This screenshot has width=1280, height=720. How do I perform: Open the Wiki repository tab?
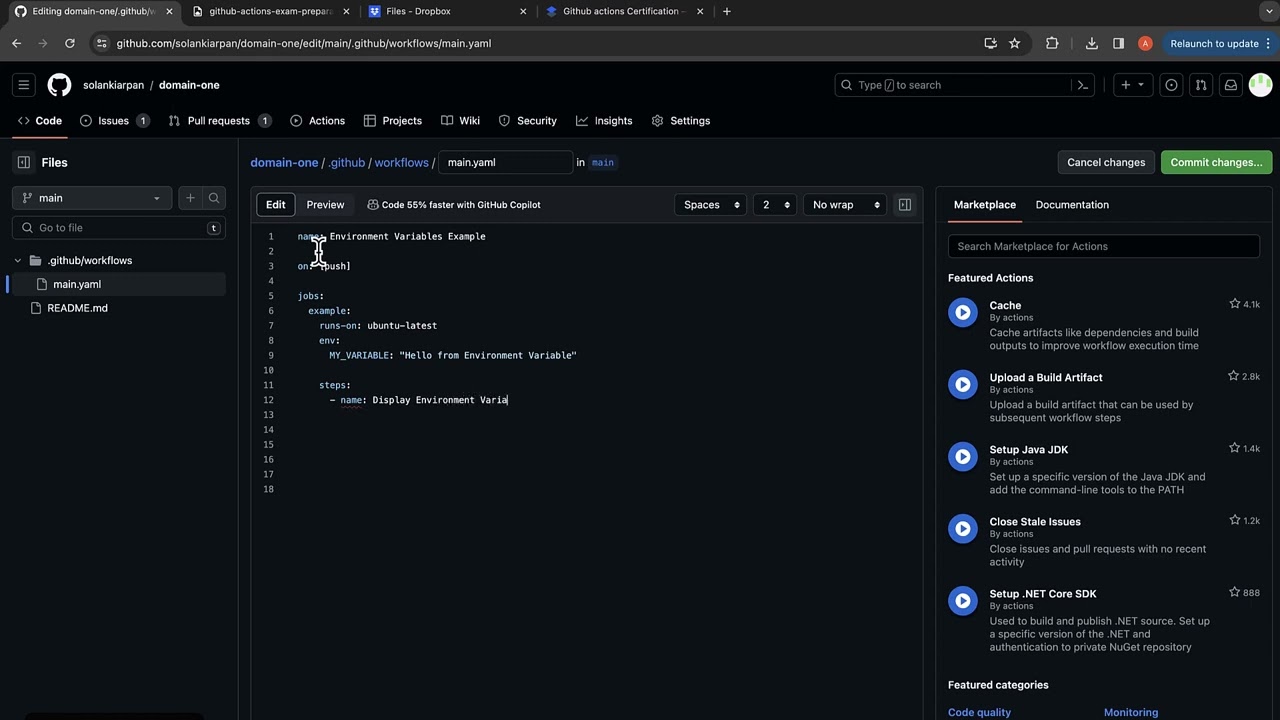tap(460, 121)
